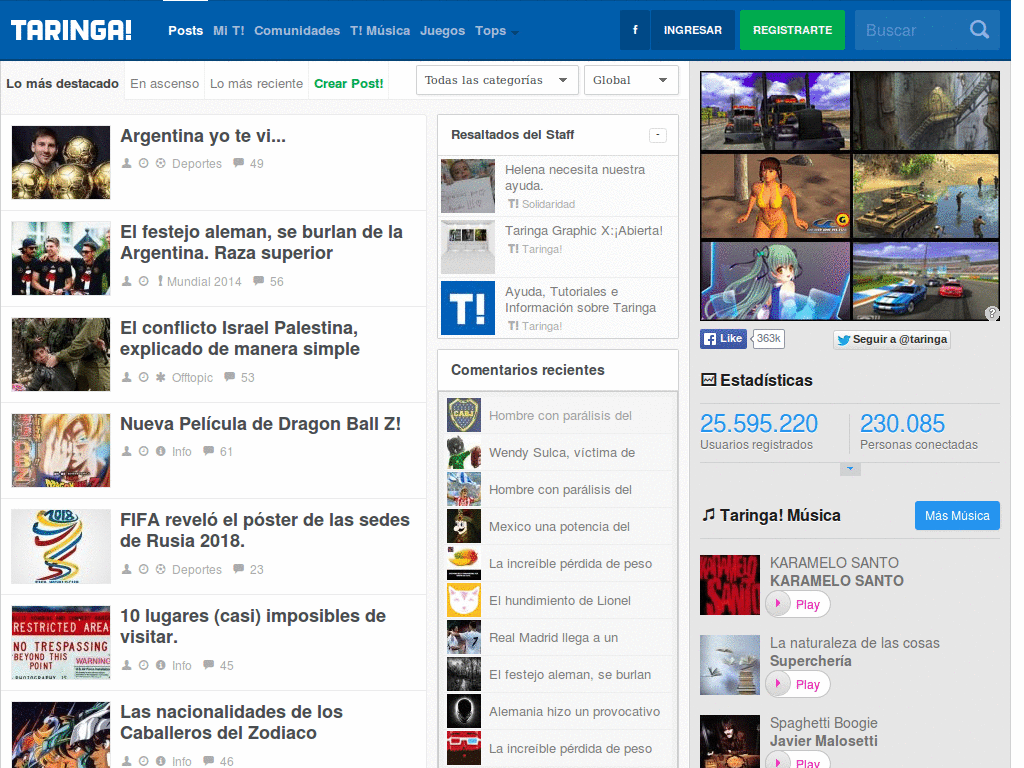Click the Offtopic asterisk category icon

coord(161,377)
